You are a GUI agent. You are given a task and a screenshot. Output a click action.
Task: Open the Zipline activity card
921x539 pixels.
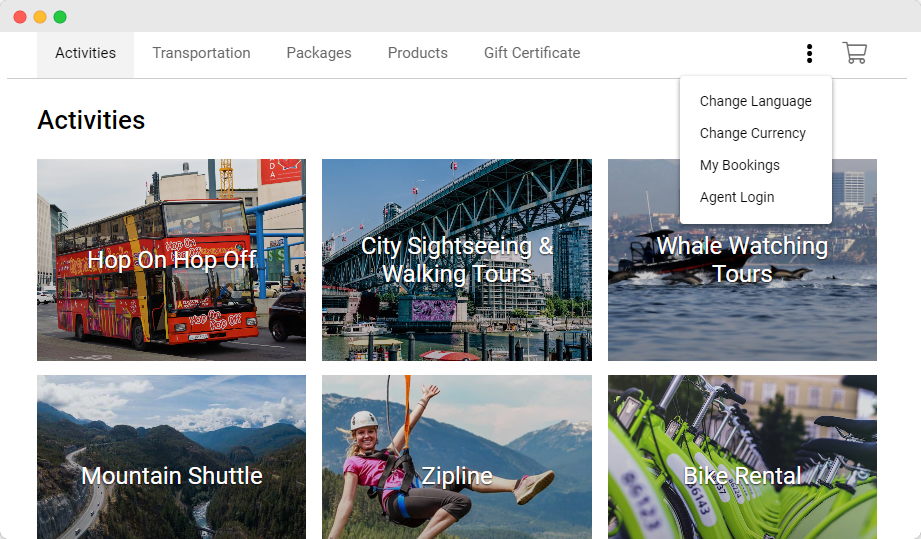click(457, 457)
